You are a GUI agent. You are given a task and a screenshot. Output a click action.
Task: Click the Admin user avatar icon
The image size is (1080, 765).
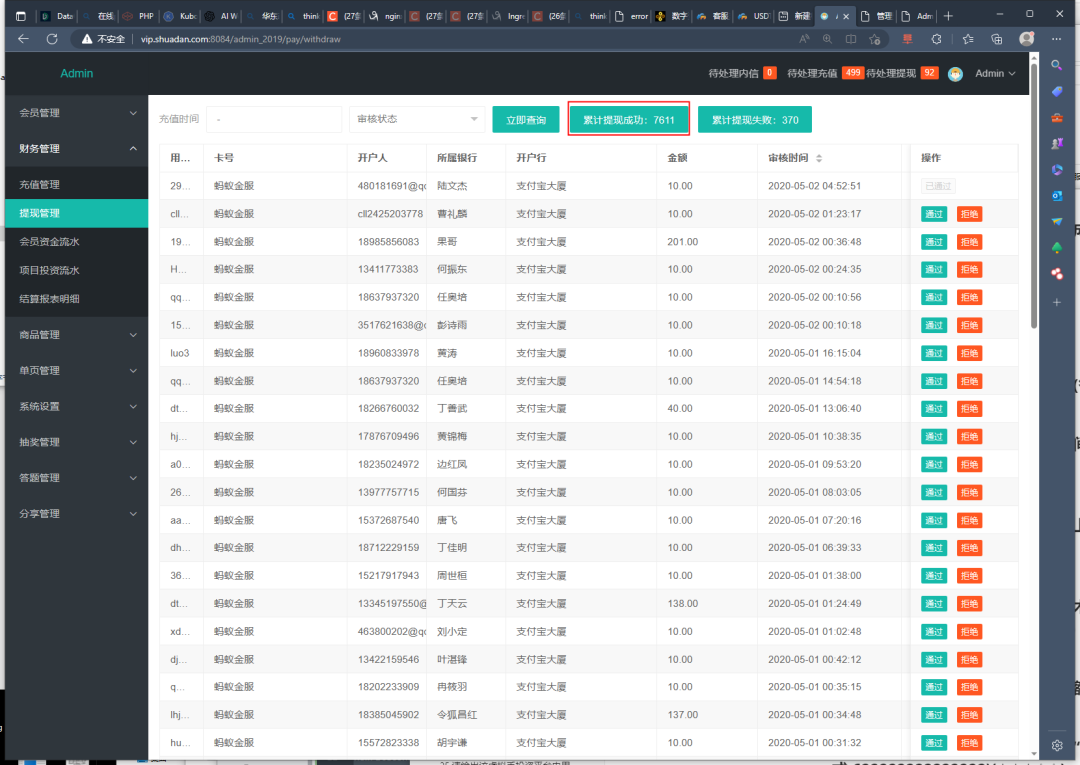coord(955,74)
